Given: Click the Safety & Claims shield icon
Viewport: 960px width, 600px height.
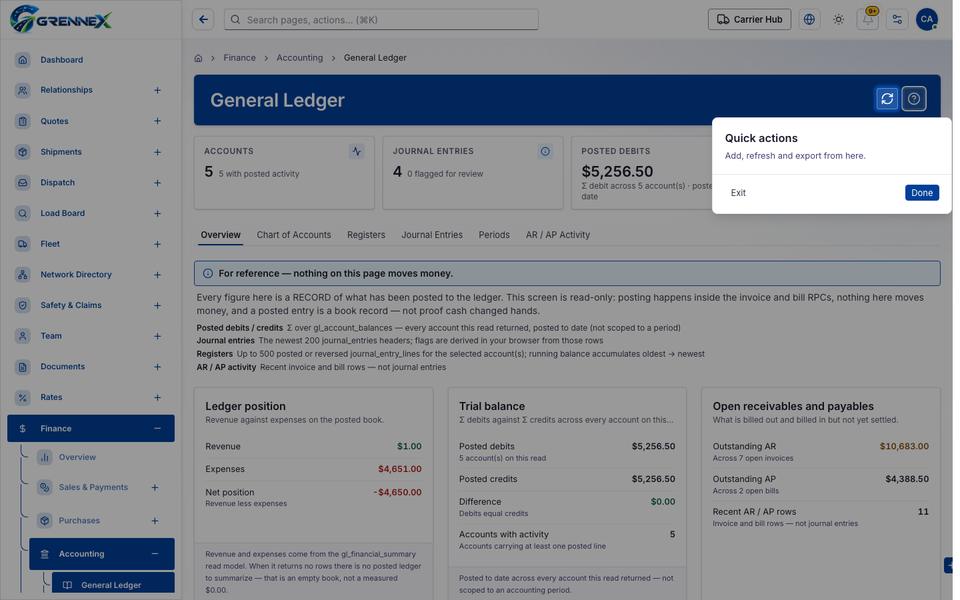Looking at the screenshot, I should (x=23, y=305).
